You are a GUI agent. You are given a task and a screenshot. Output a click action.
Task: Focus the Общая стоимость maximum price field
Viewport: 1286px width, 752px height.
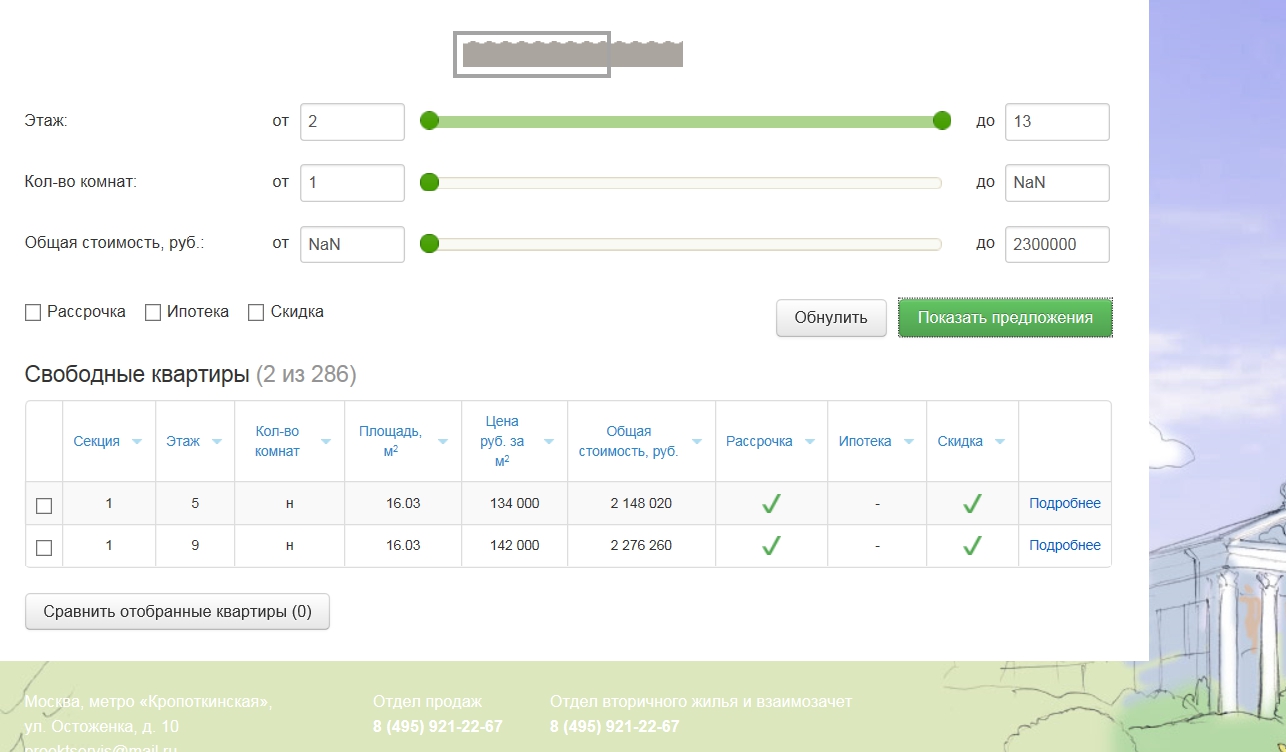point(1056,244)
